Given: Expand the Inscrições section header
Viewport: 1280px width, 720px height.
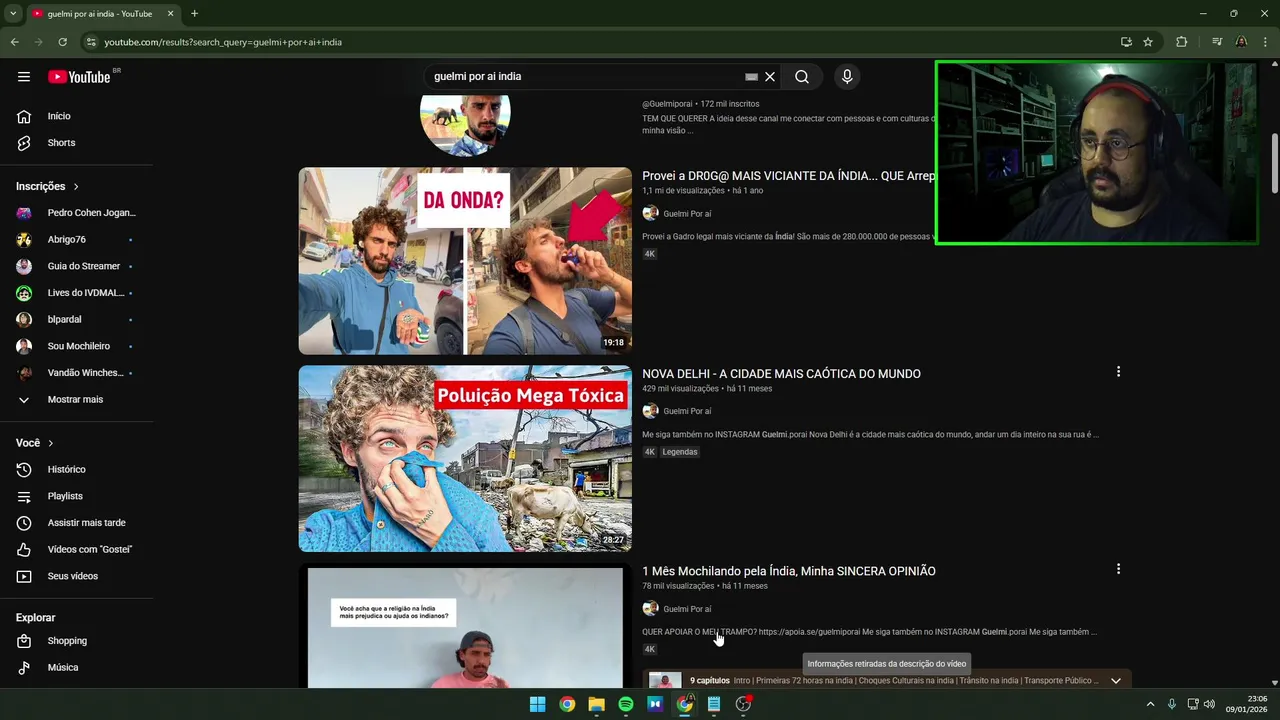Looking at the screenshot, I should pyautogui.click(x=47, y=186).
